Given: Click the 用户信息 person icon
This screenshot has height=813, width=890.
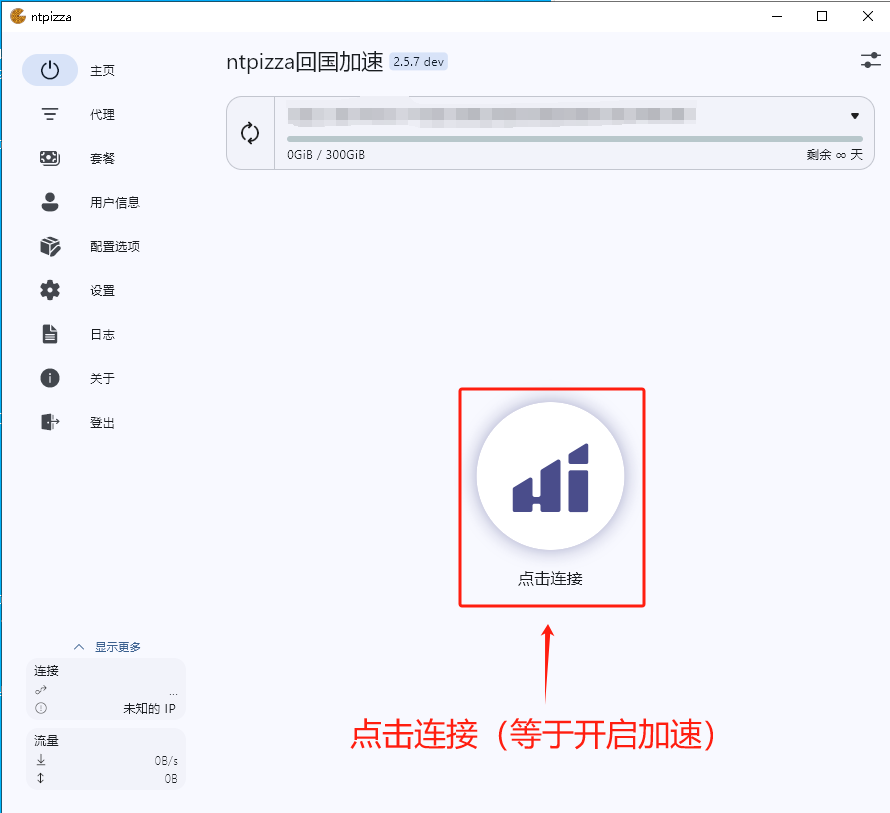Looking at the screenshot, I should click(x=50, y=202).
